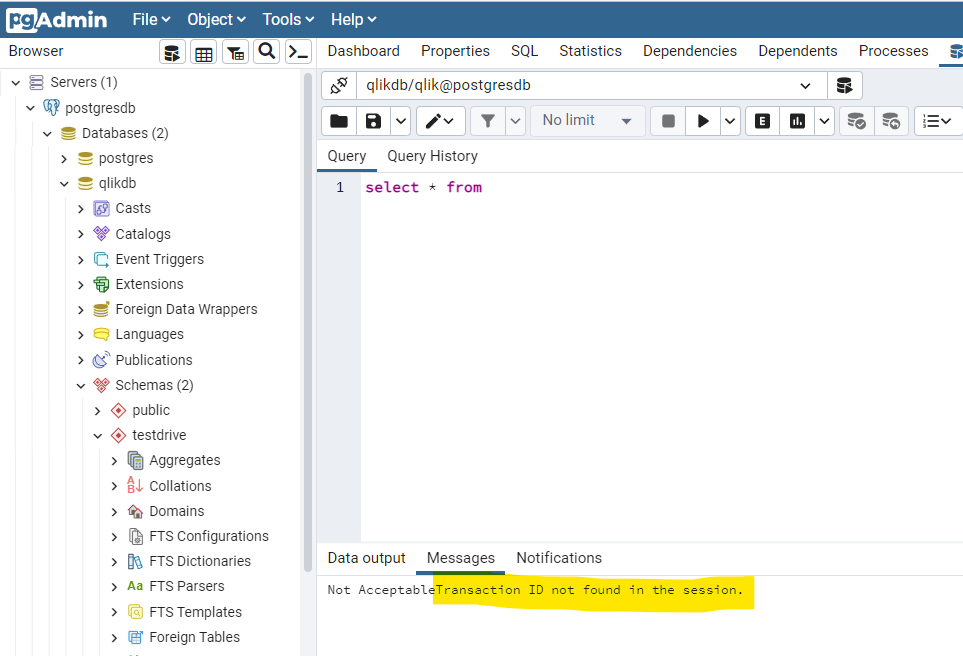Open Search Objects magnifier icon
963x656 pixels.
[x=267, y=52]
